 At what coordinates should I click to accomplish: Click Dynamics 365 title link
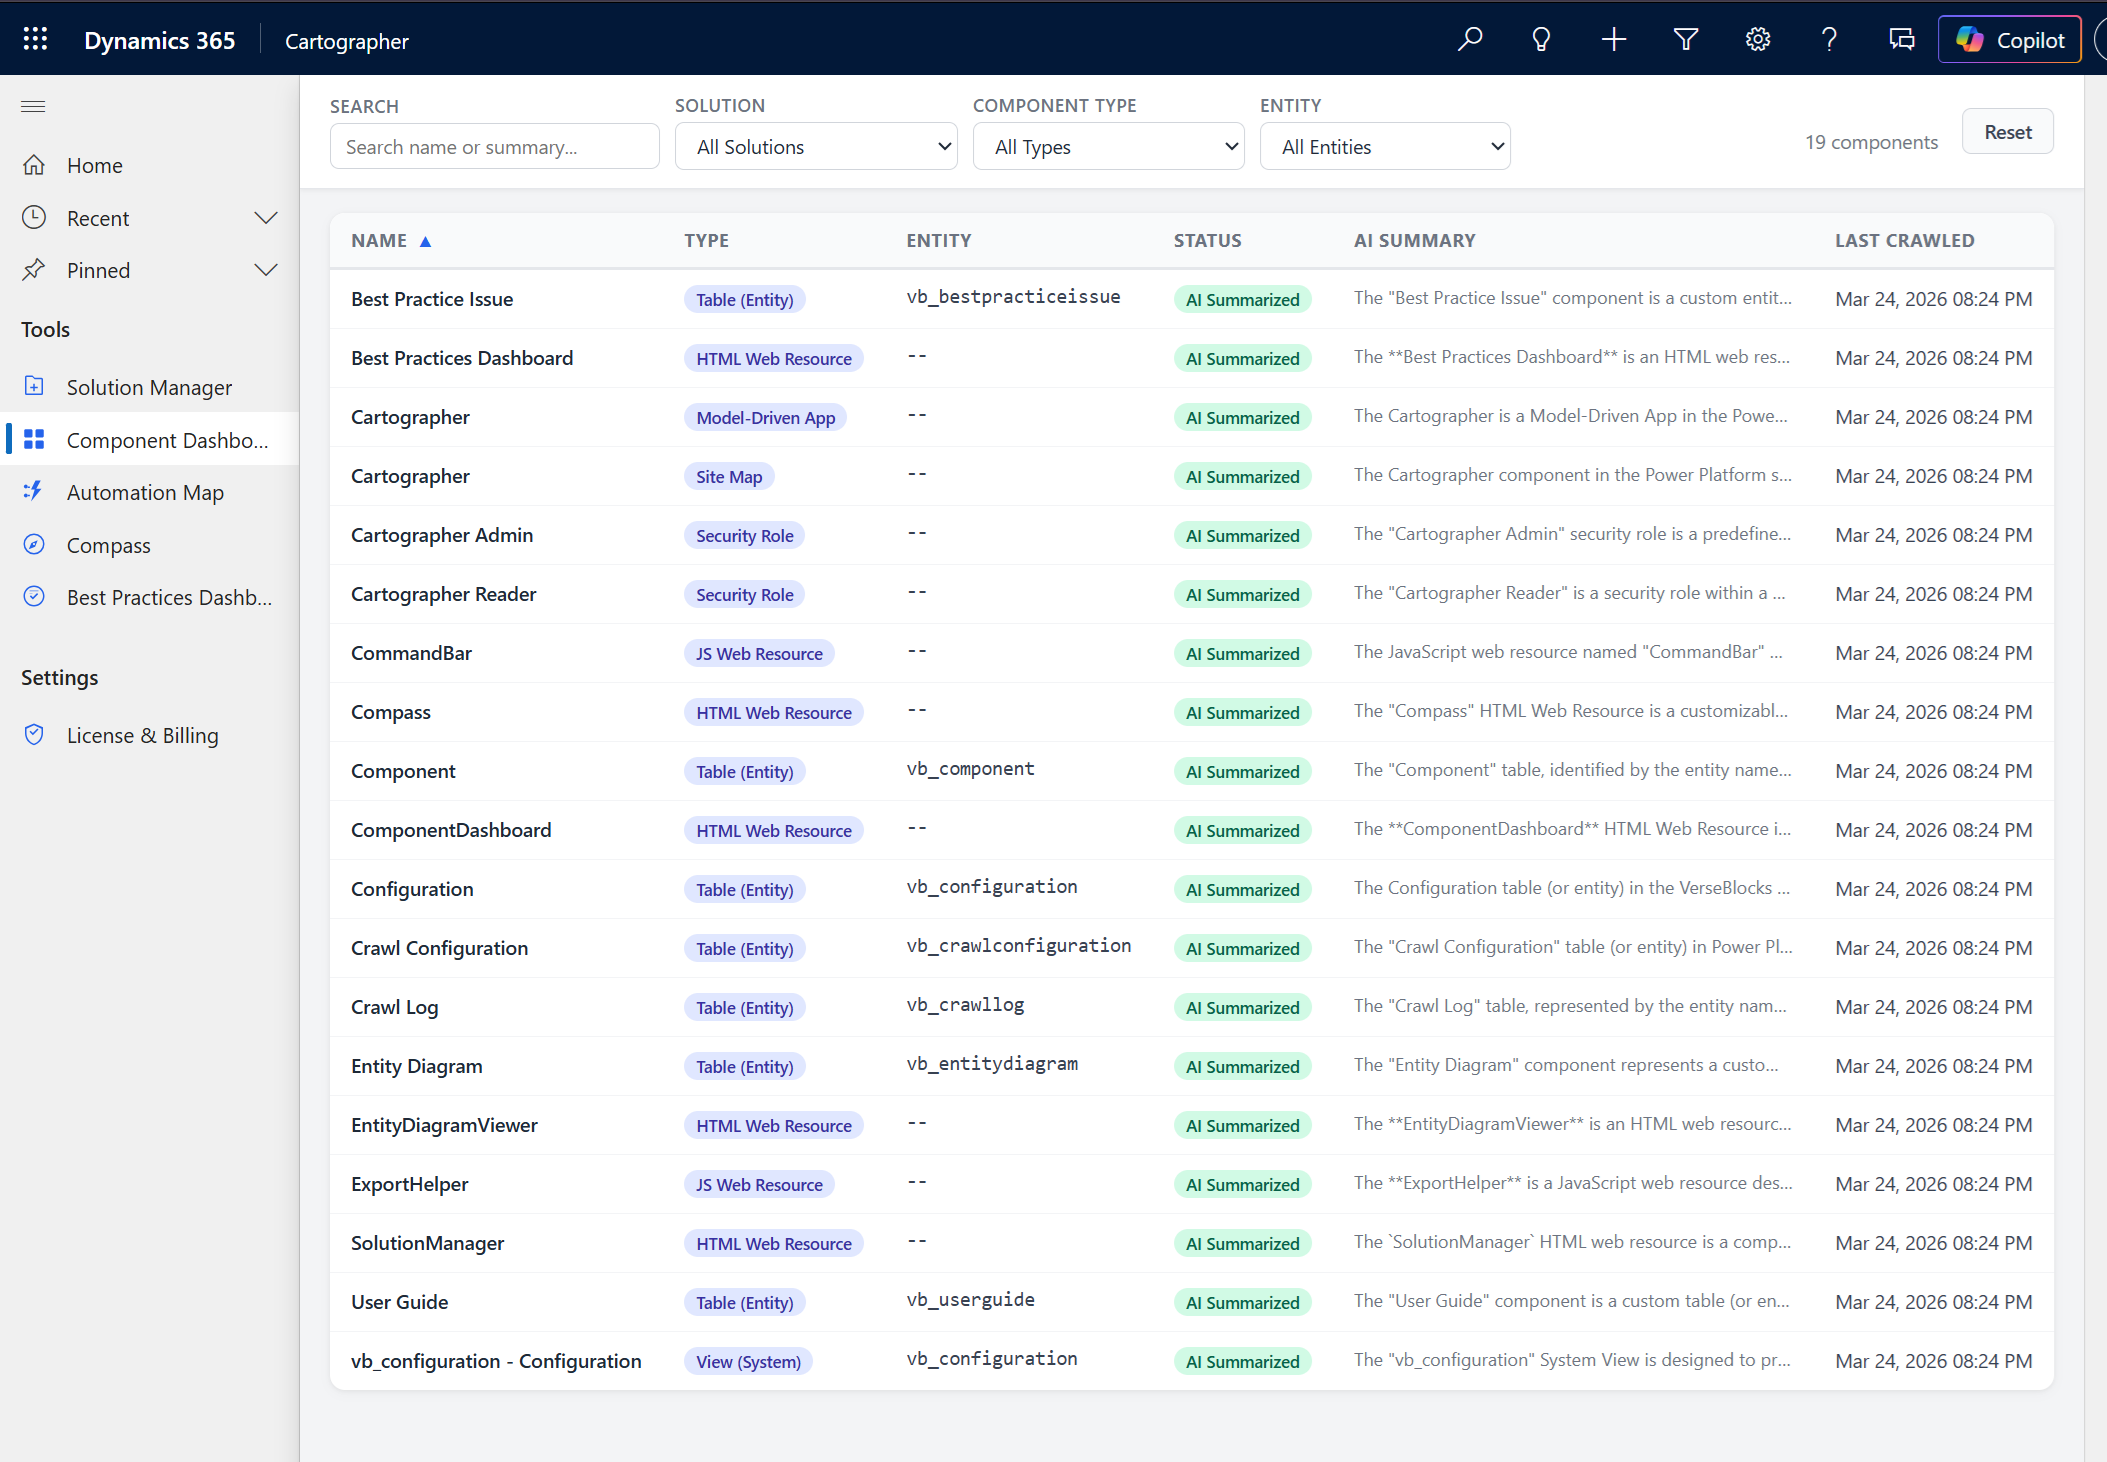[x=159, y=40]
